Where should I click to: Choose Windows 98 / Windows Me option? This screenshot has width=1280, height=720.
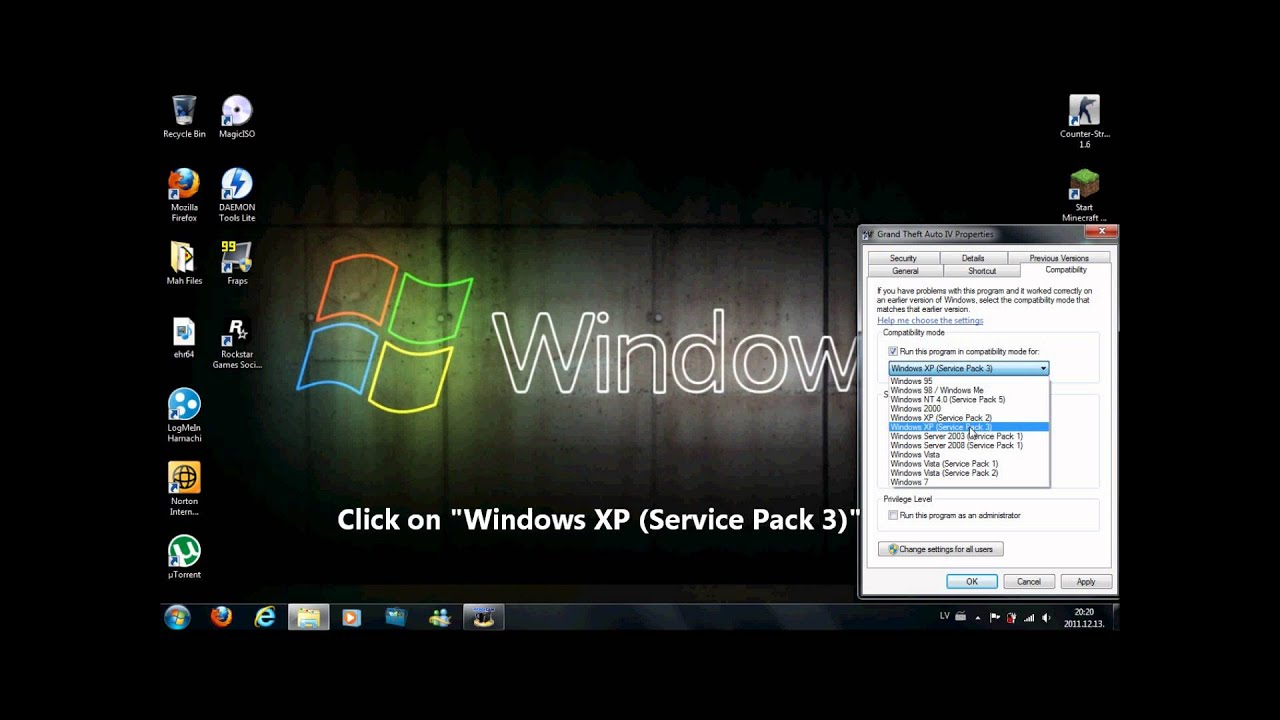pos(968,390)
